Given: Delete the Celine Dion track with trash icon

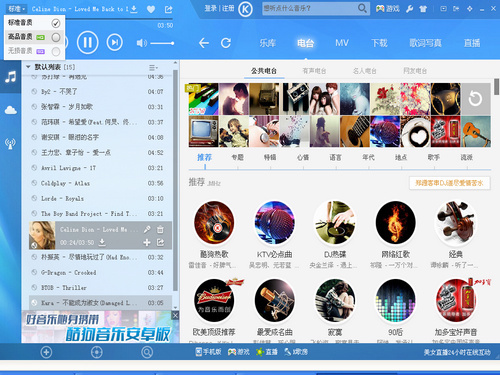Looking at the screenshot, I should point(160,229).
